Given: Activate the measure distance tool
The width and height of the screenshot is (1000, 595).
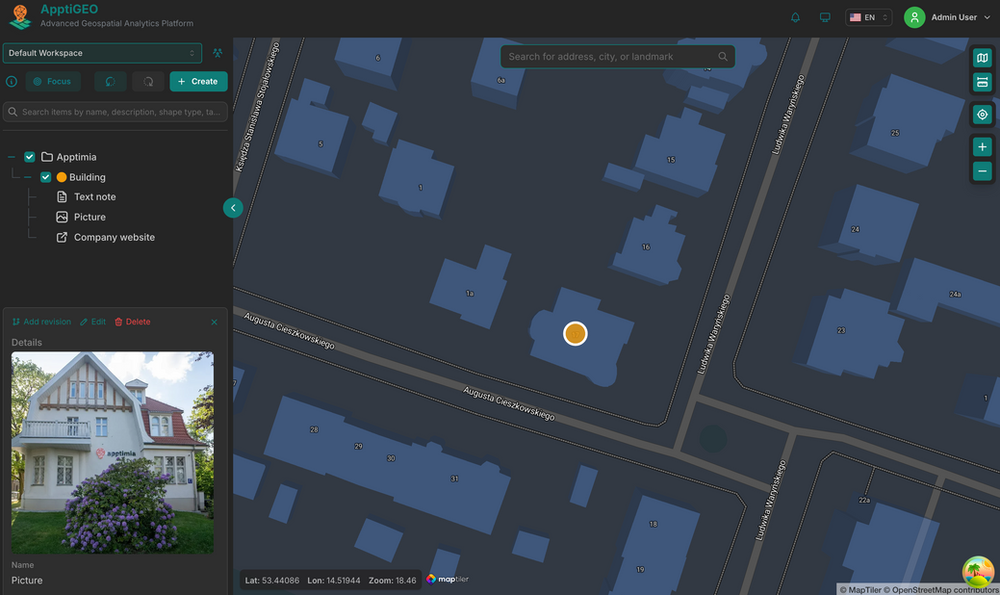Looking at the screenshot, I should [x=982, y=82].
